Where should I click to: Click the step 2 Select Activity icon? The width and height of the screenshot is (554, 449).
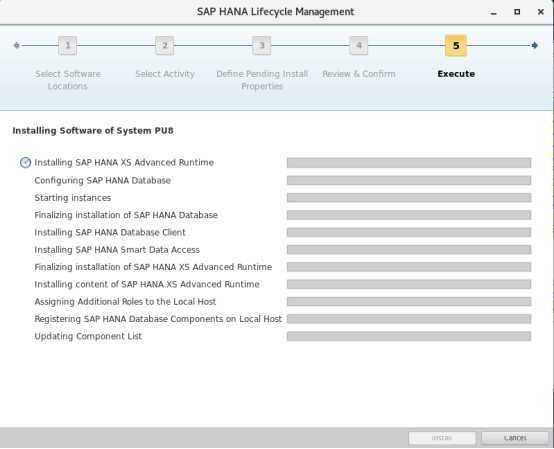click(165, 46)
